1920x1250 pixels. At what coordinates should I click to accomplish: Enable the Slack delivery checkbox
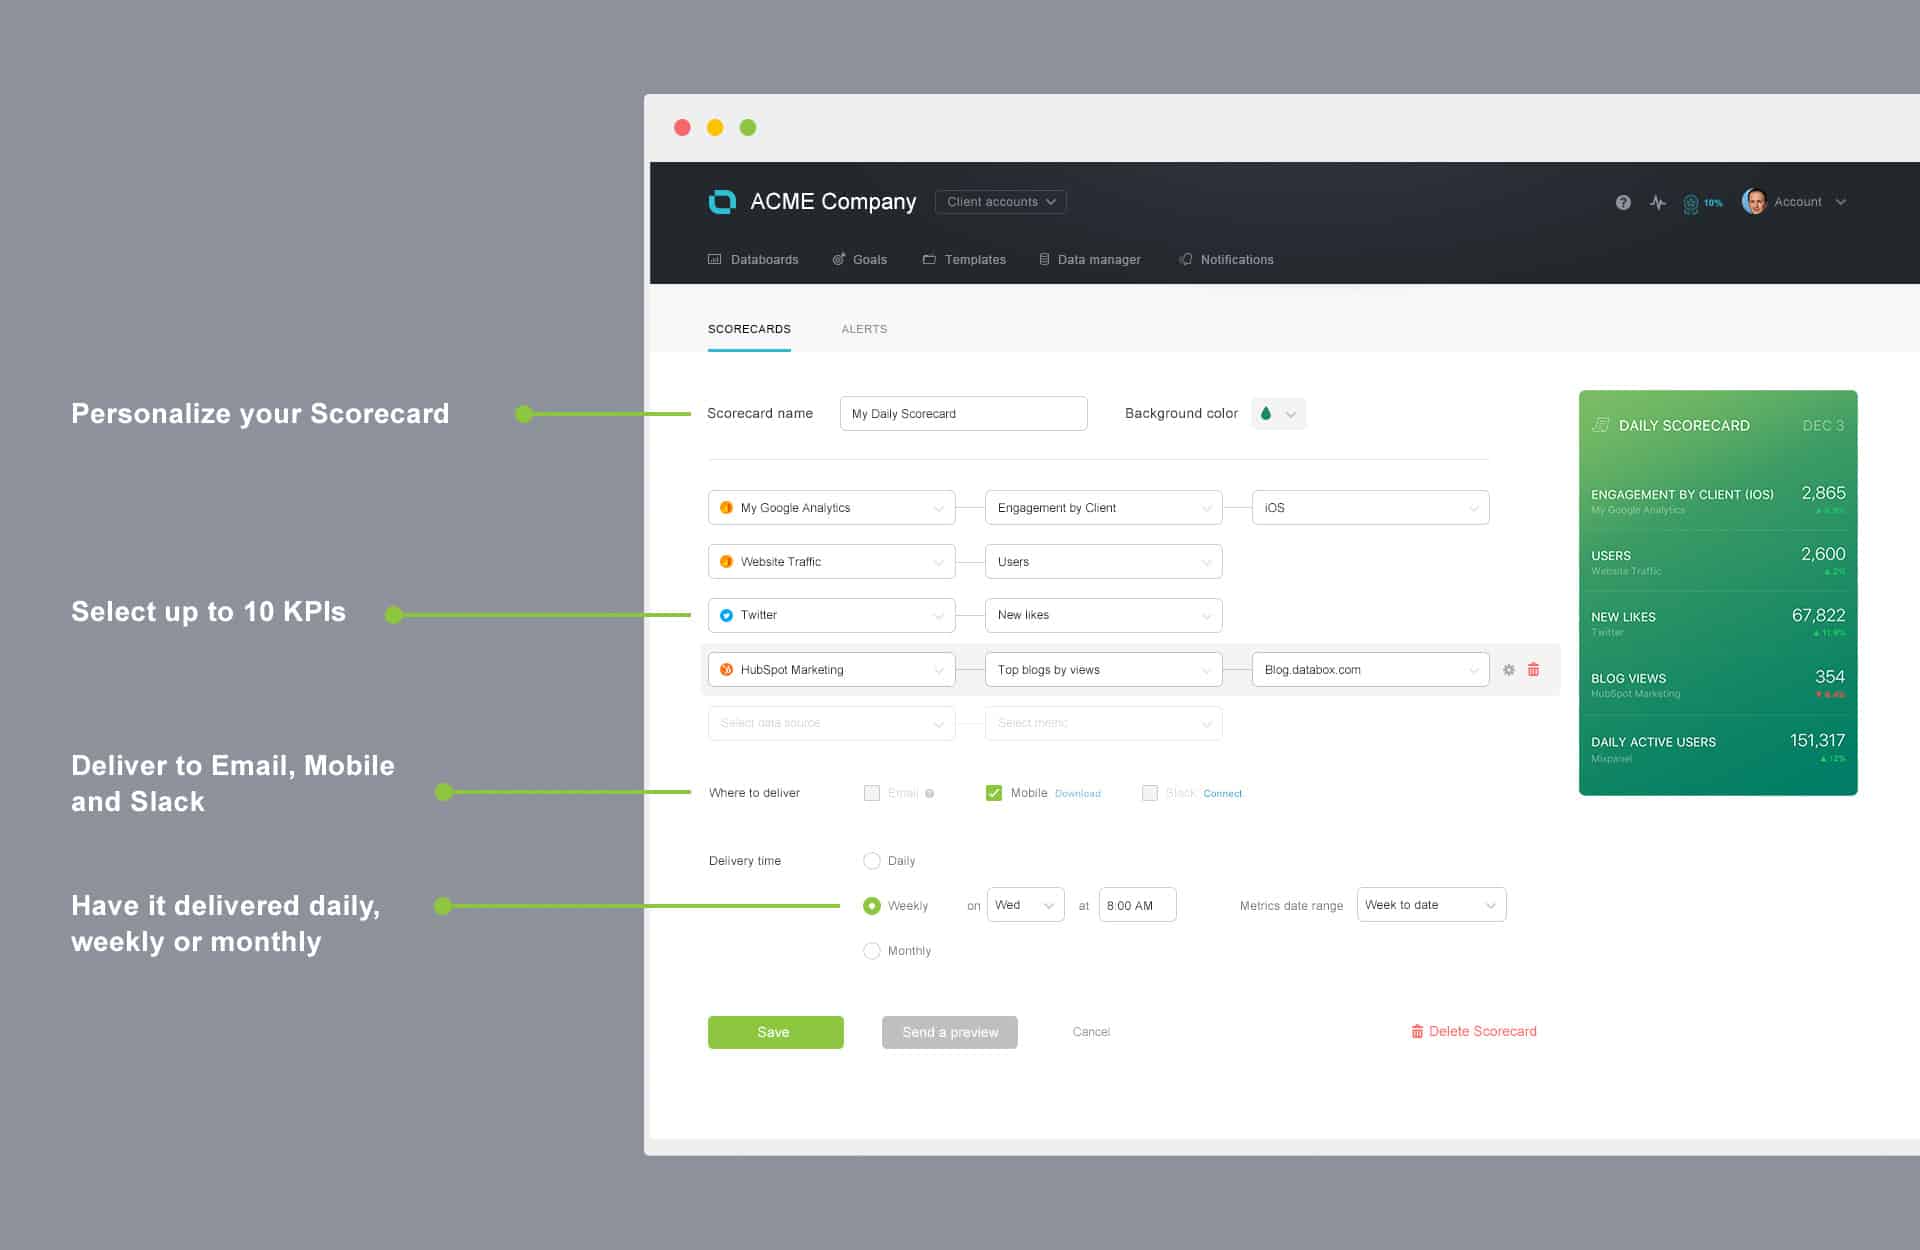pos(1150,793)
